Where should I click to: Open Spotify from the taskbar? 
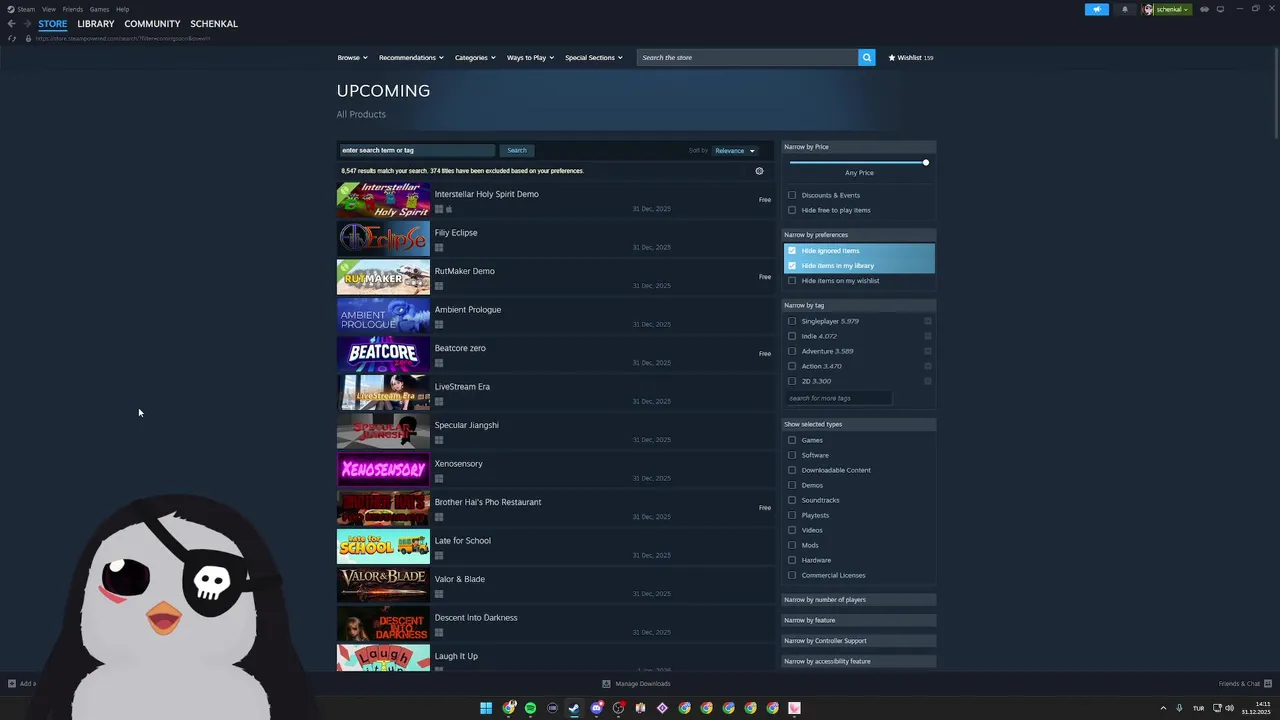[530, 708]
